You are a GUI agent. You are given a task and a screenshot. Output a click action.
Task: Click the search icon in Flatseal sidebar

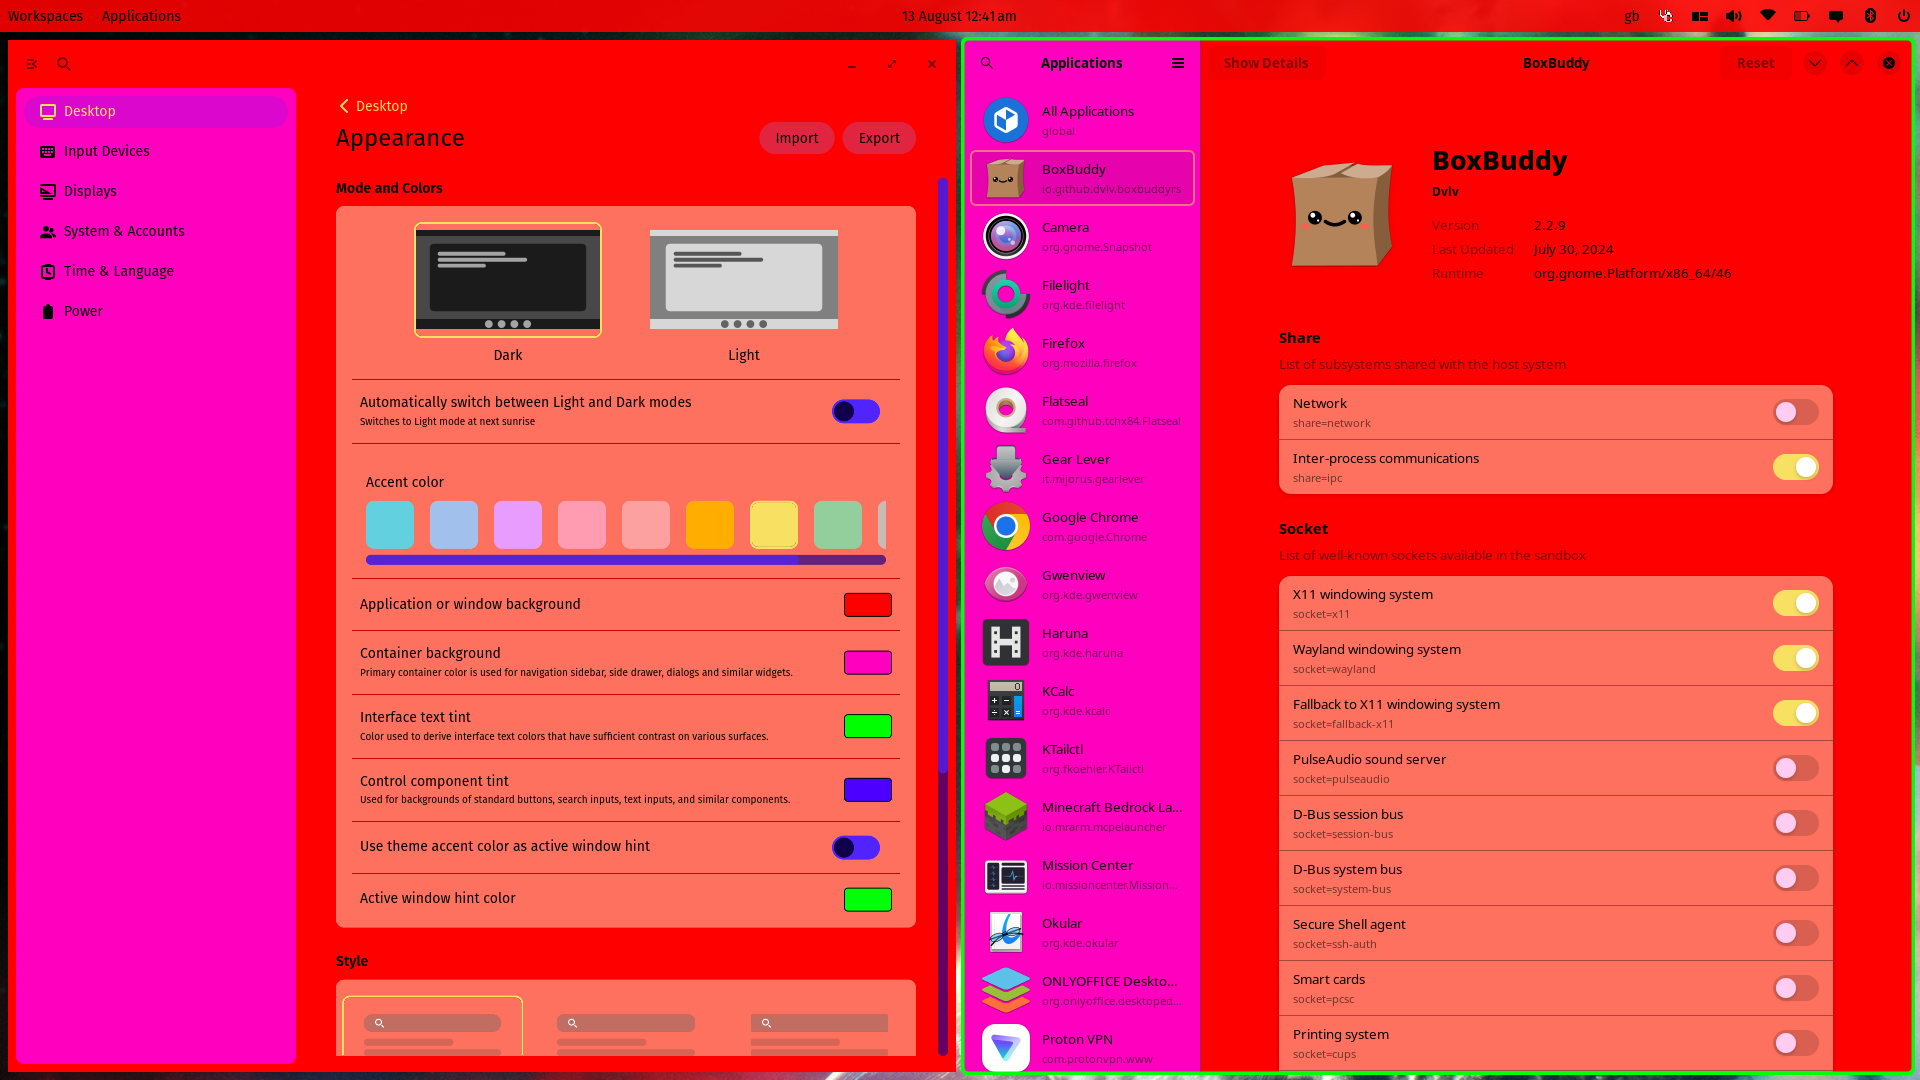(x=987, y=63)
